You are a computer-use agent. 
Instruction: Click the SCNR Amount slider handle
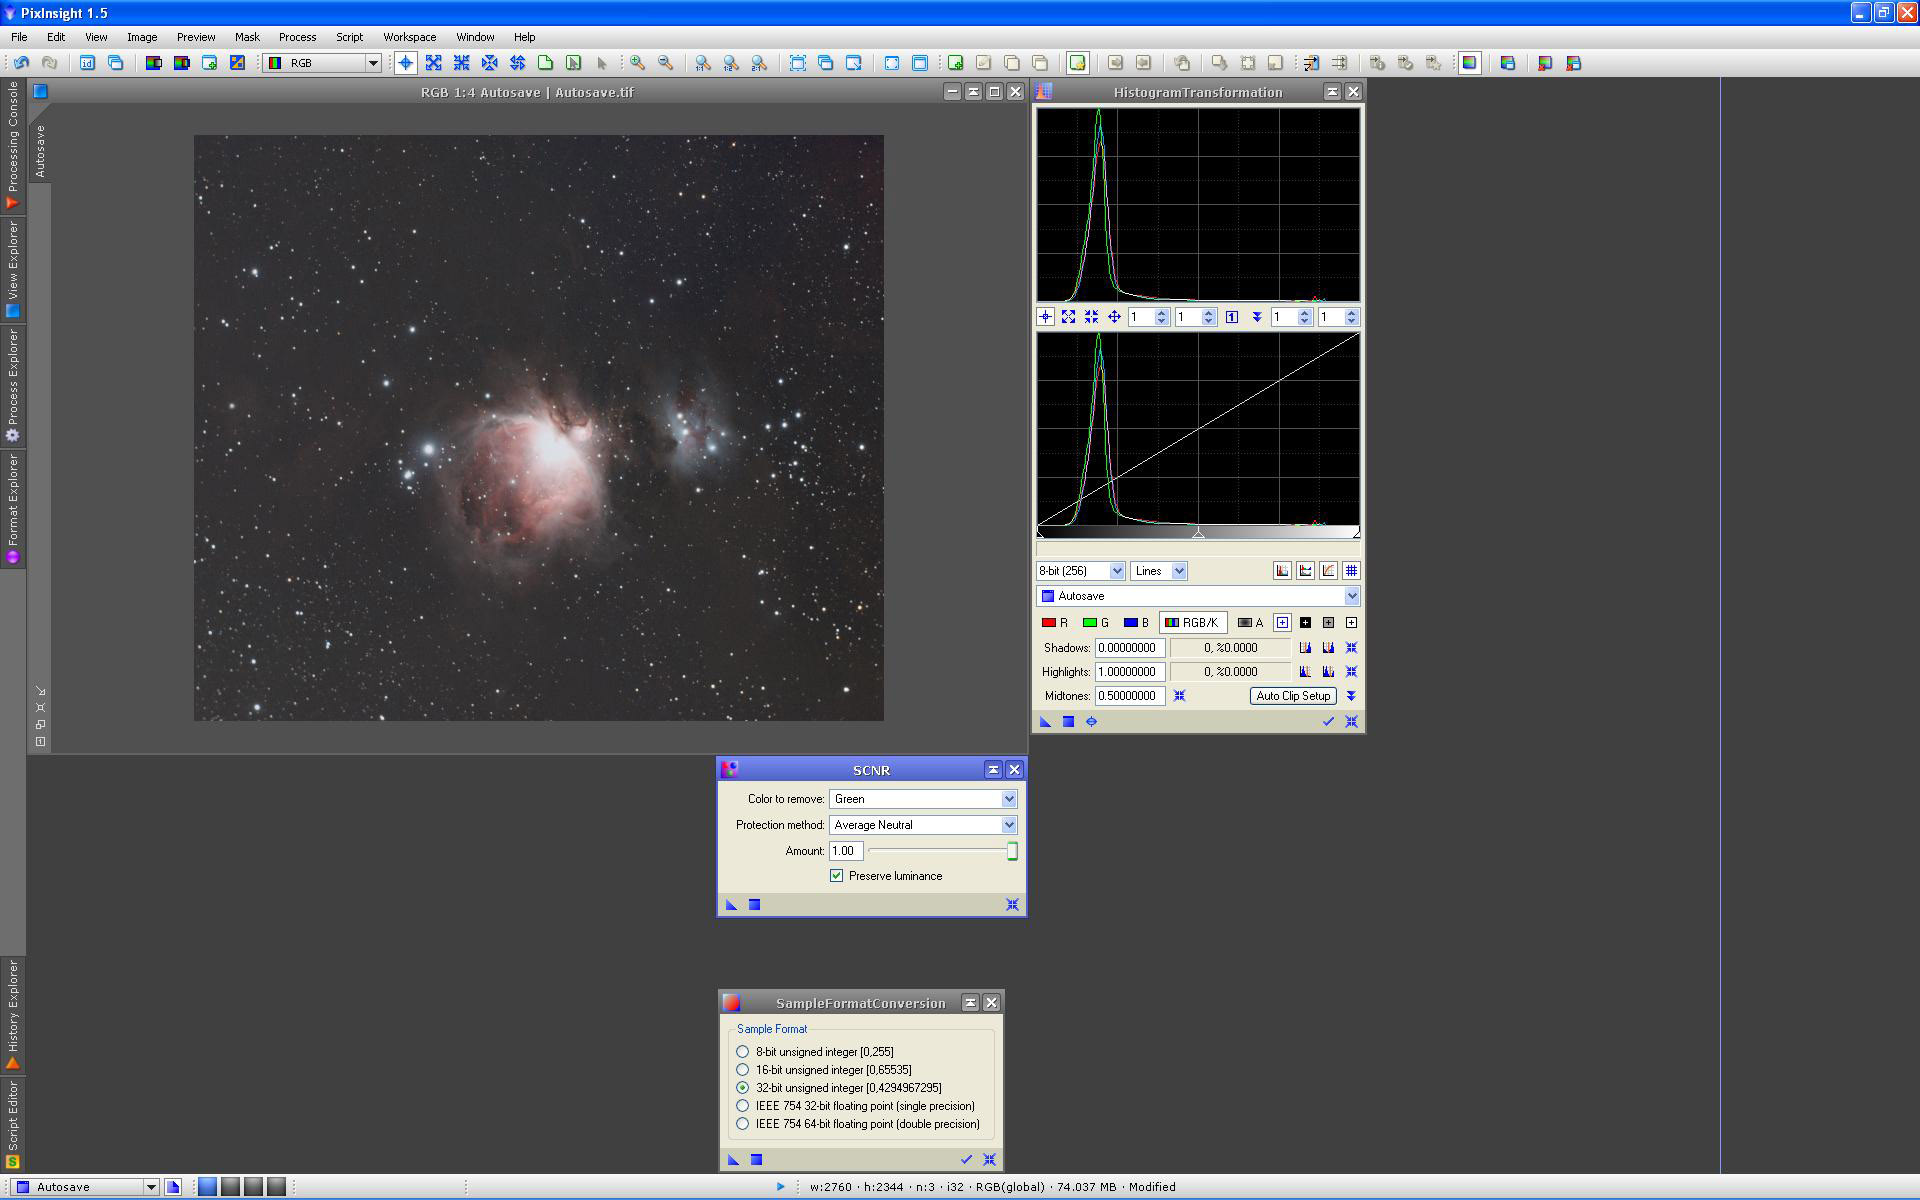[x=1012, y=851]
